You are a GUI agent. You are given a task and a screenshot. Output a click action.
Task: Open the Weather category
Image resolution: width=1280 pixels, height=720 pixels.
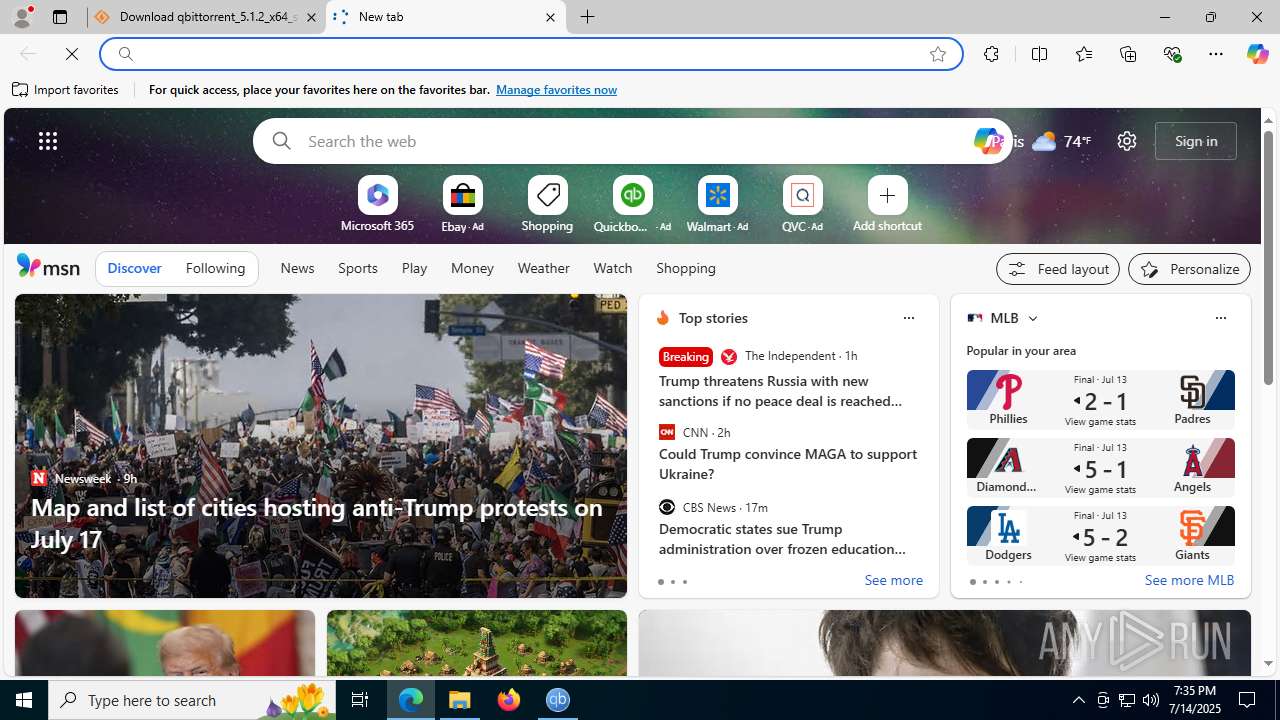[543, 268]
